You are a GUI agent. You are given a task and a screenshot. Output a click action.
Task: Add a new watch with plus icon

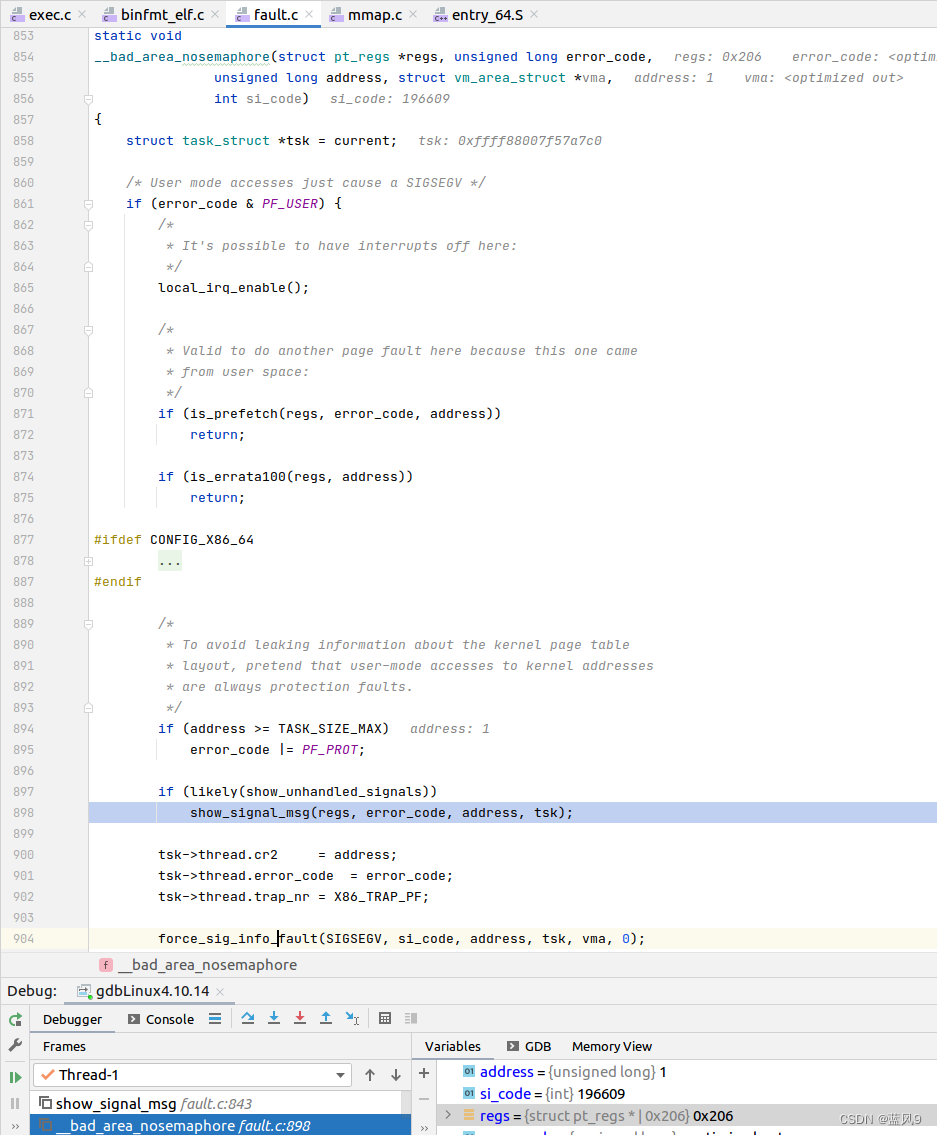point(424,1073)
